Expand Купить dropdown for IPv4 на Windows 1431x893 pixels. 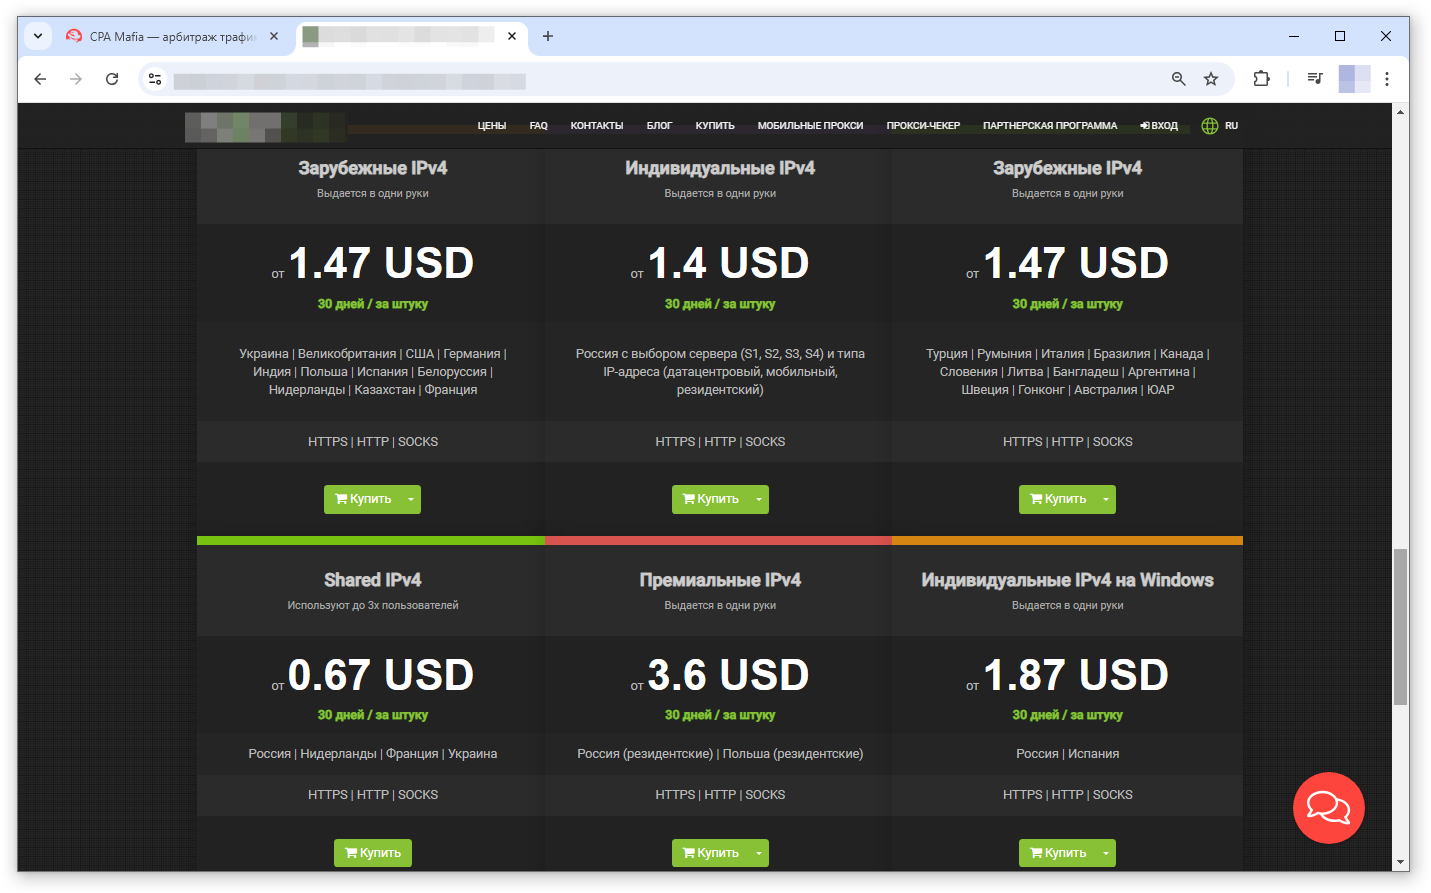pyautogui.click(x=1106, y=853)
